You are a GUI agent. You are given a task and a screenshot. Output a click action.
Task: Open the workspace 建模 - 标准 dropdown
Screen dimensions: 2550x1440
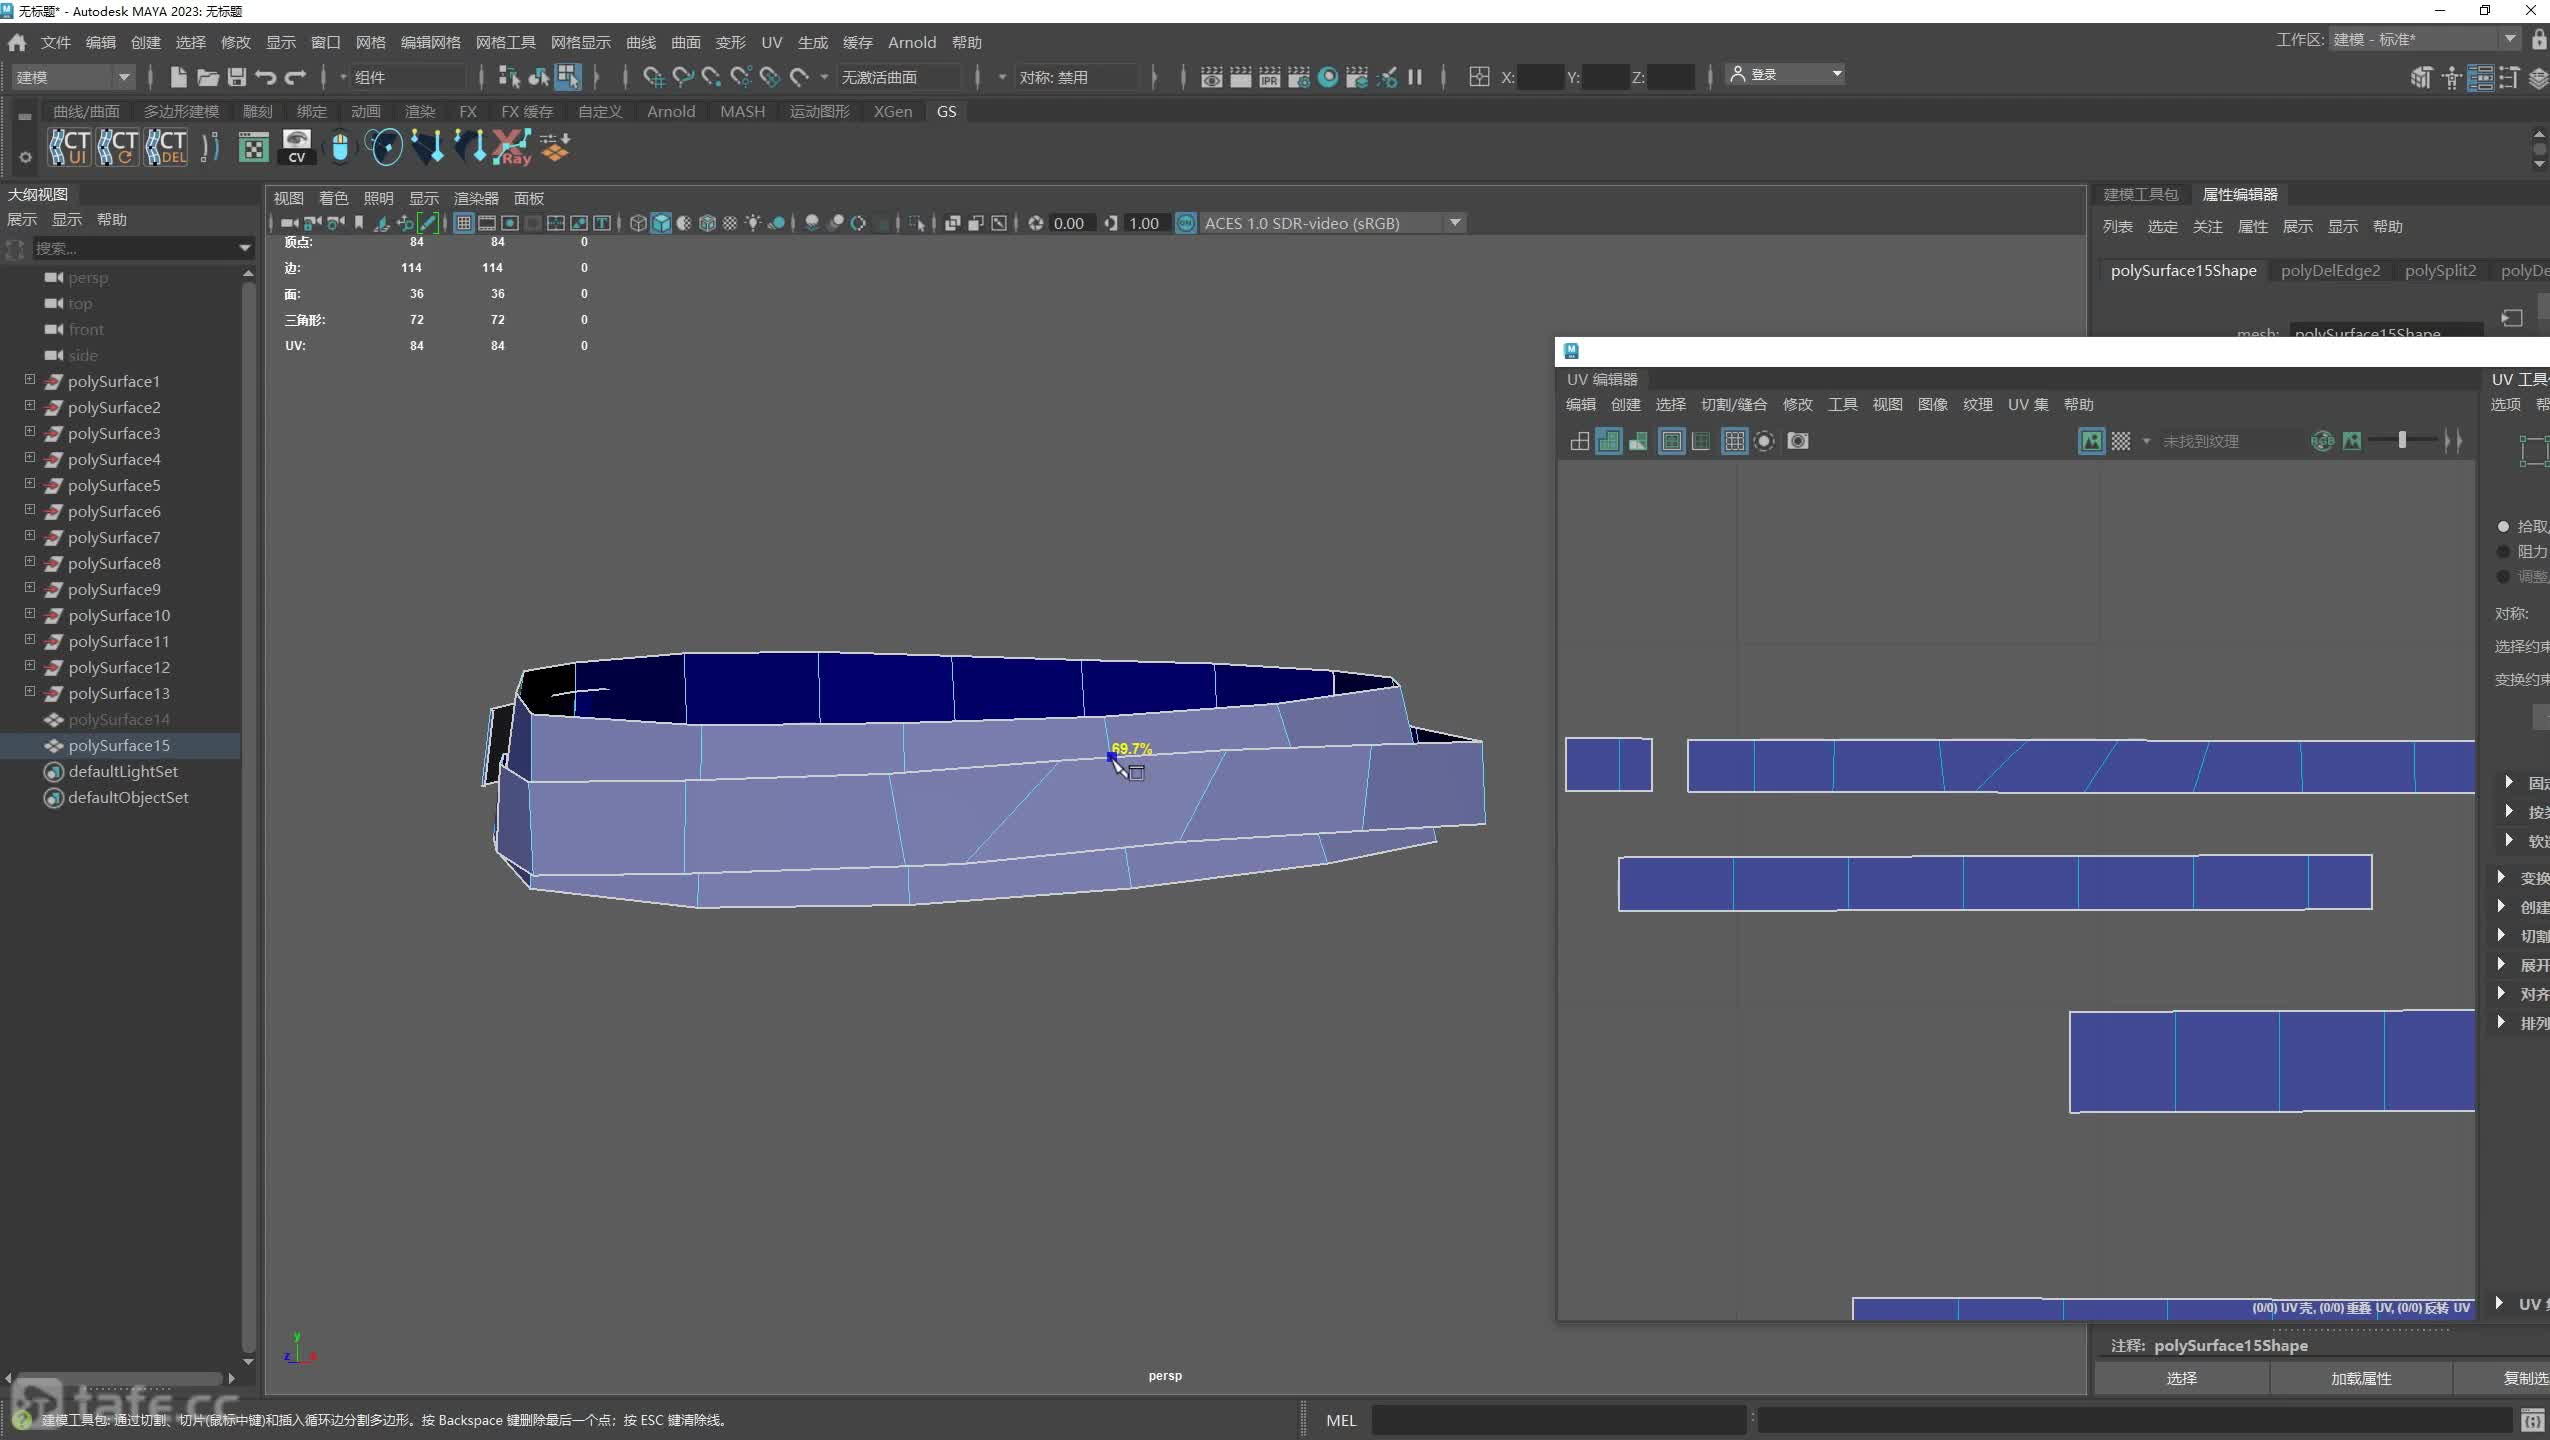click(2424, 39)
